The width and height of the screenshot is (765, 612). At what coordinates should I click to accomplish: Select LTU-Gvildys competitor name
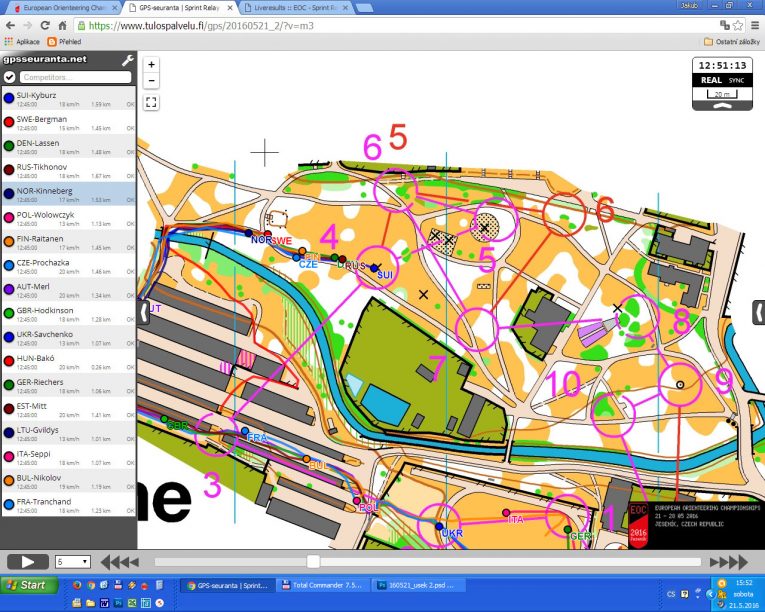tap(38, 430)
